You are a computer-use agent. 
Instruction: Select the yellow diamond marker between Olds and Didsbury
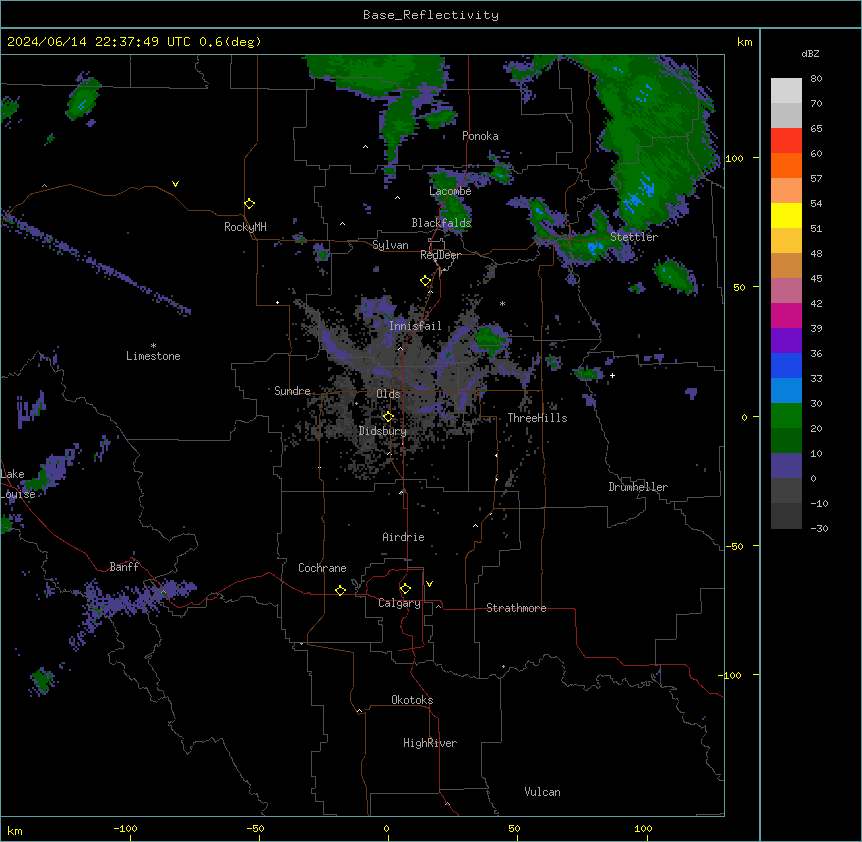coord(388,417)
